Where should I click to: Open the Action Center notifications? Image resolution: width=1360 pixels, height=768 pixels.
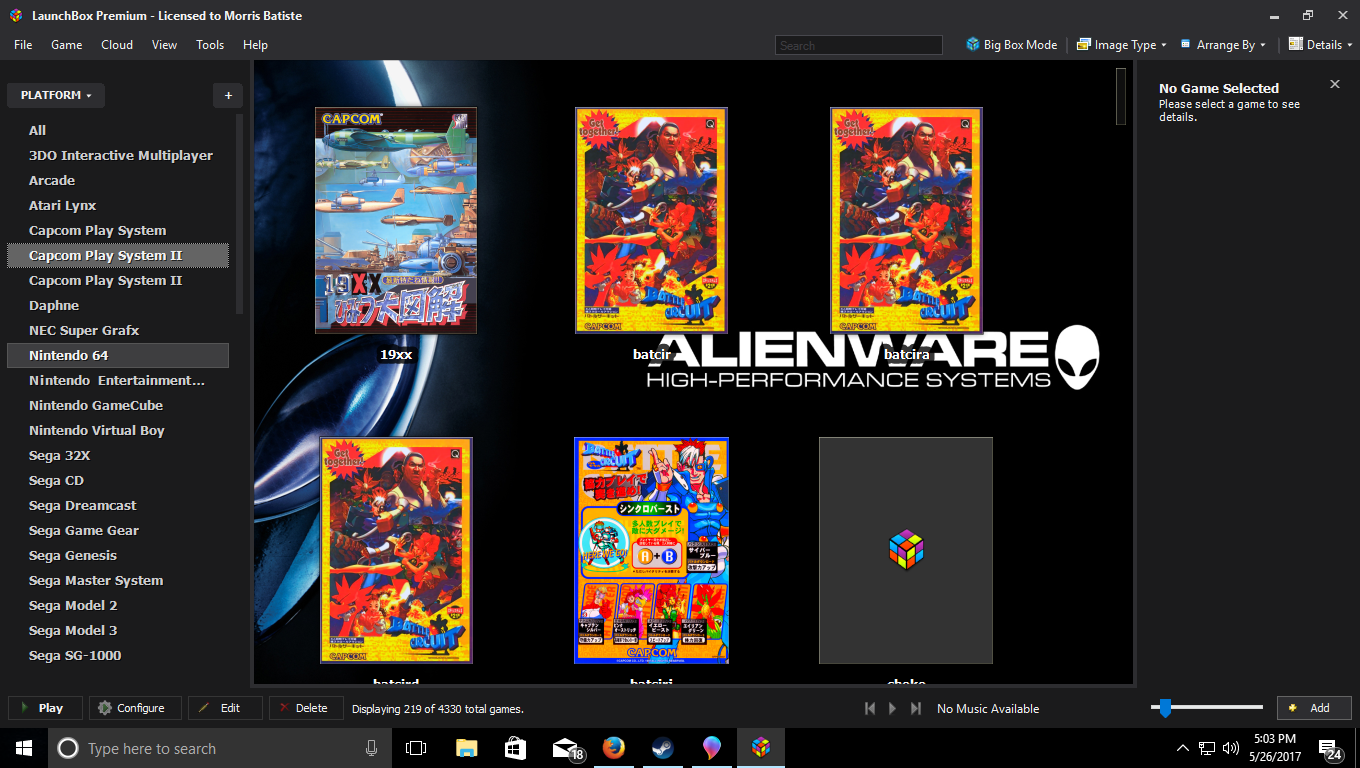click(1331, 748)
